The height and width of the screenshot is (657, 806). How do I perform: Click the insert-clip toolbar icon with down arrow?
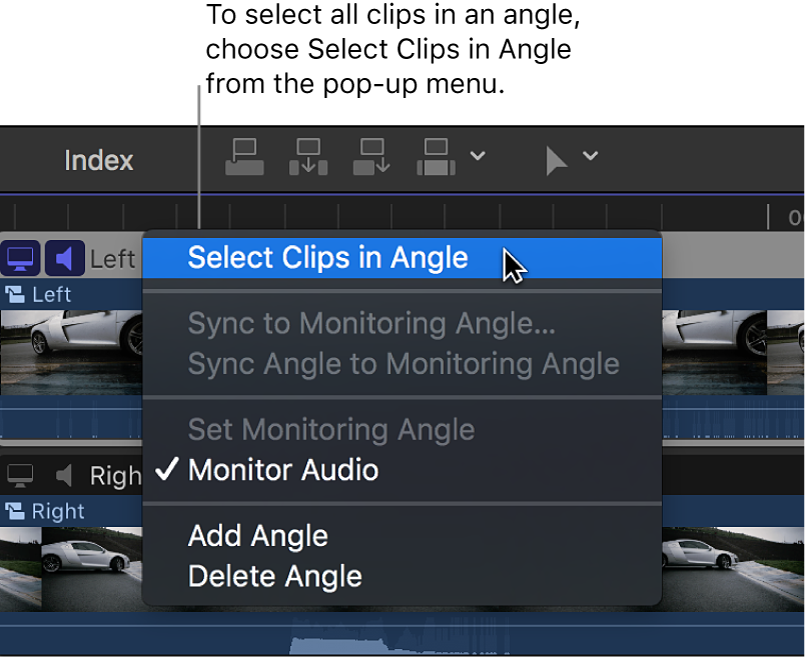point(308,156)
